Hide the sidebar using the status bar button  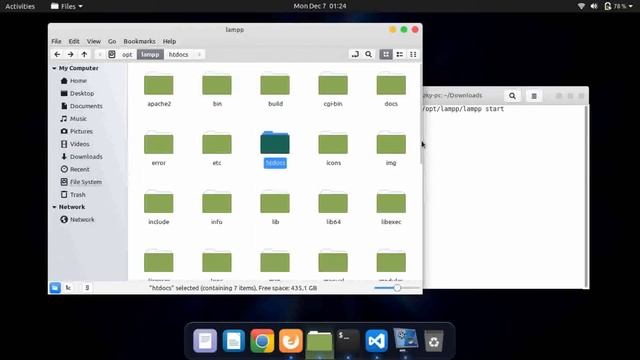(x=87, y=288)
